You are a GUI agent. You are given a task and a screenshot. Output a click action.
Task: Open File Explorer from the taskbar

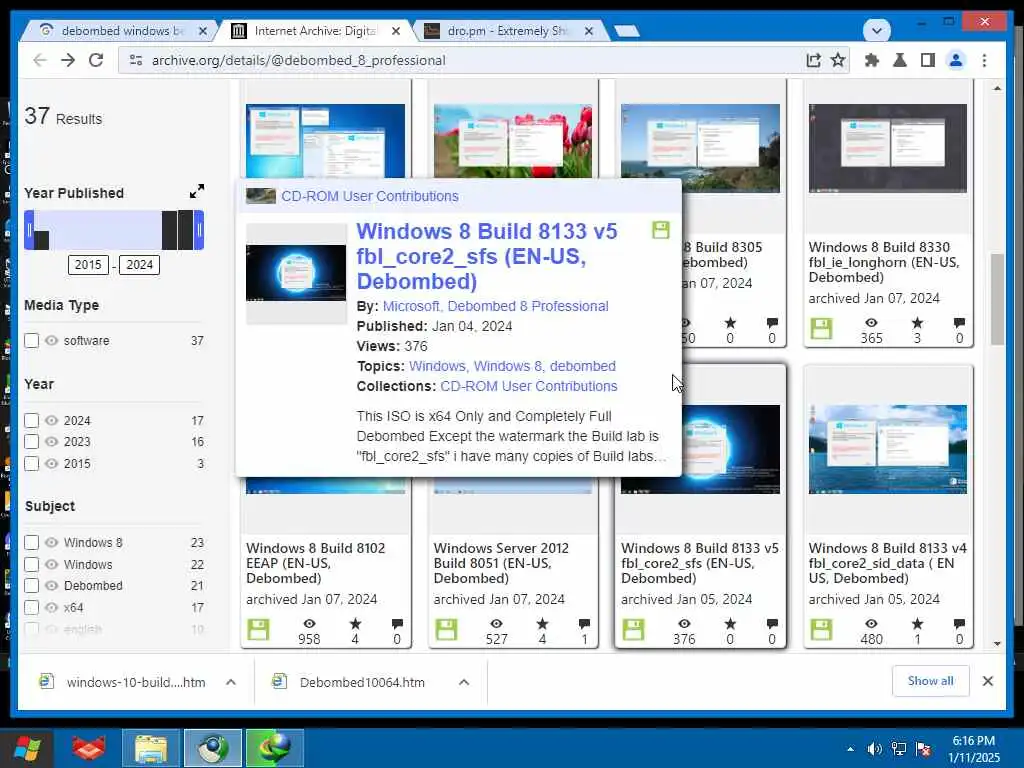click(x=151, y=748)
